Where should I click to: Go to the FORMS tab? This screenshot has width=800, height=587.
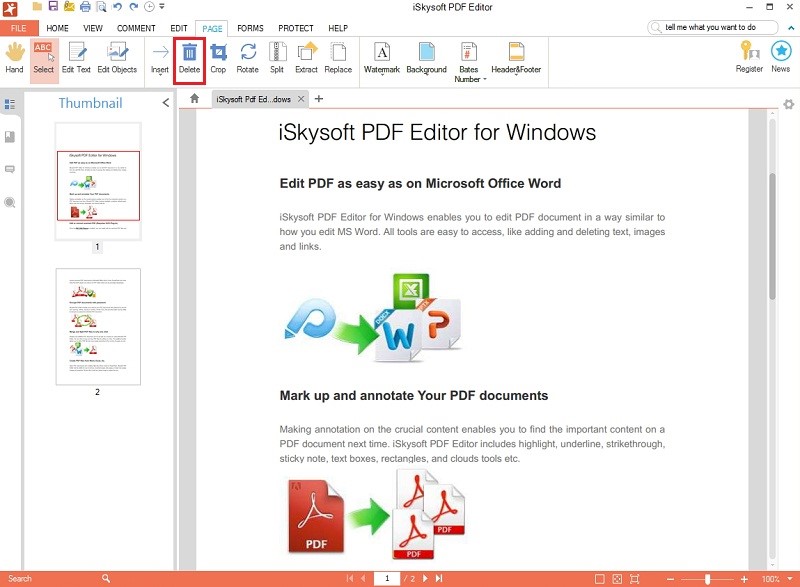click(251, 28)
